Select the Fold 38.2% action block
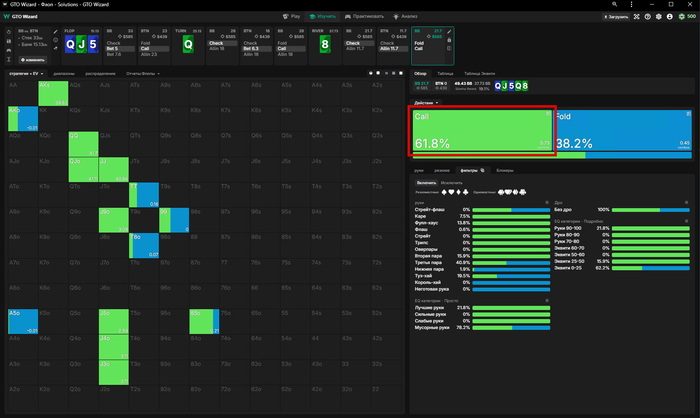 click(x=623, y=129)
